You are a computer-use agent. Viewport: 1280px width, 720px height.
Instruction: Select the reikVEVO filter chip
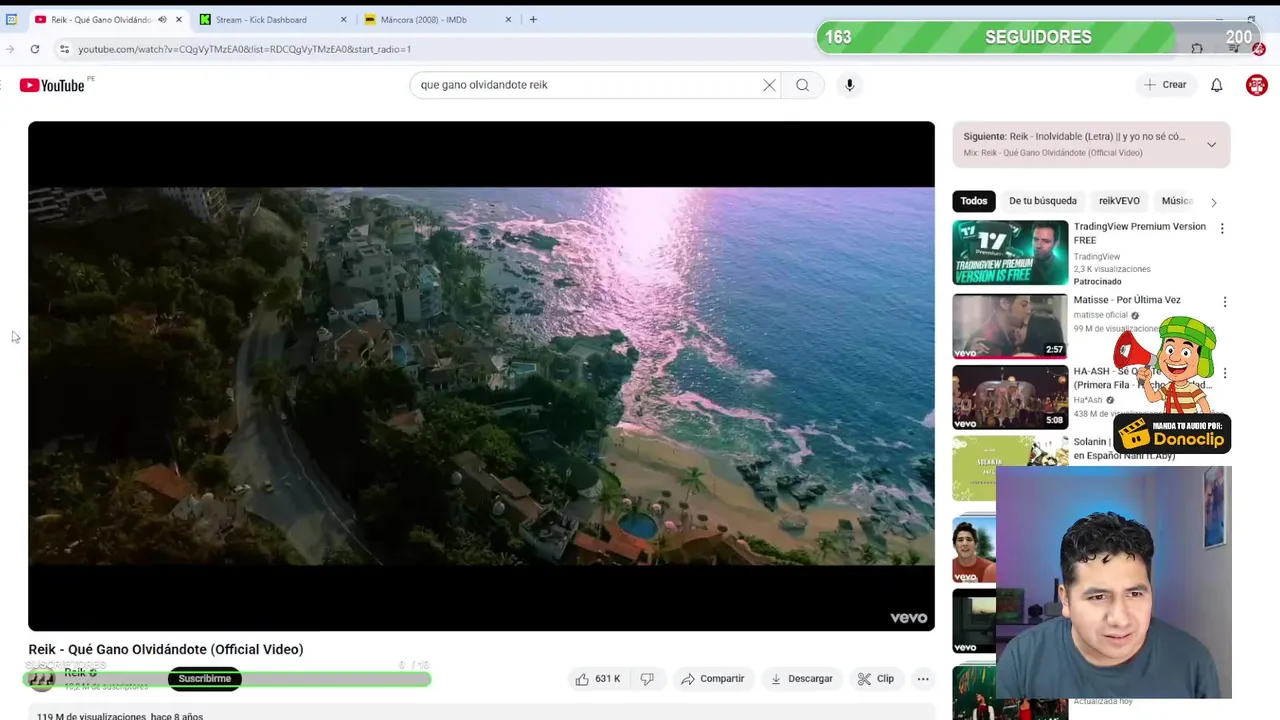[1119, 201]
